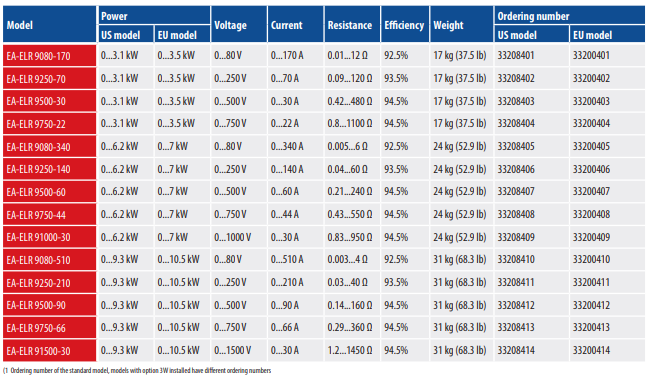The image size is (648, 385).
Task: Select the 0...1000 V voltage cell
Action: tap(239, 237)
